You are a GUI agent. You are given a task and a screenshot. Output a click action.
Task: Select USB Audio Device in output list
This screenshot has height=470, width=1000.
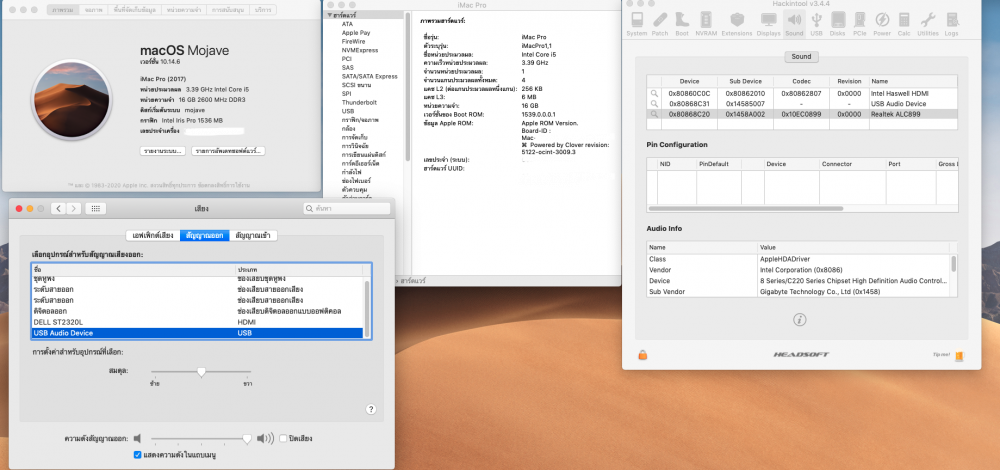pyautogui.click(x=197, y=333)
